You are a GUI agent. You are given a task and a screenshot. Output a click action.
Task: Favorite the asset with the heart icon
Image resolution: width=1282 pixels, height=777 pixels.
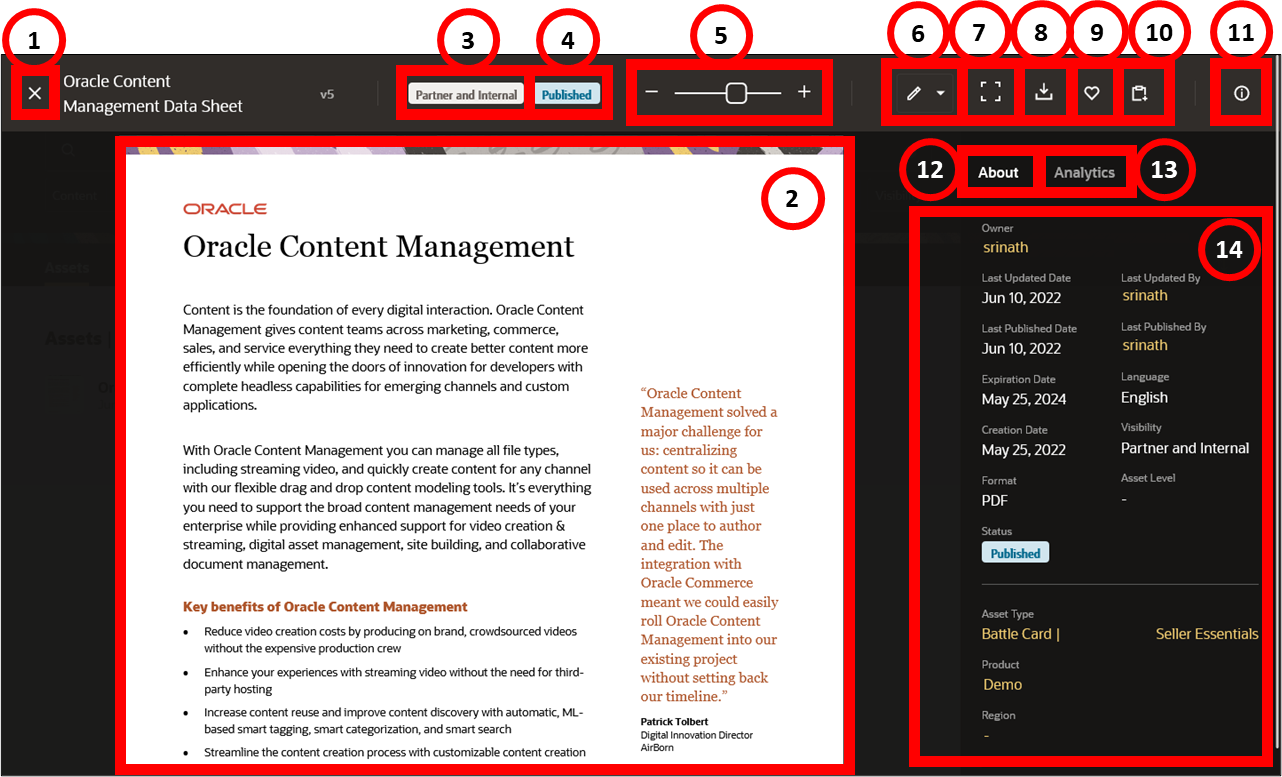[1092, 93]
